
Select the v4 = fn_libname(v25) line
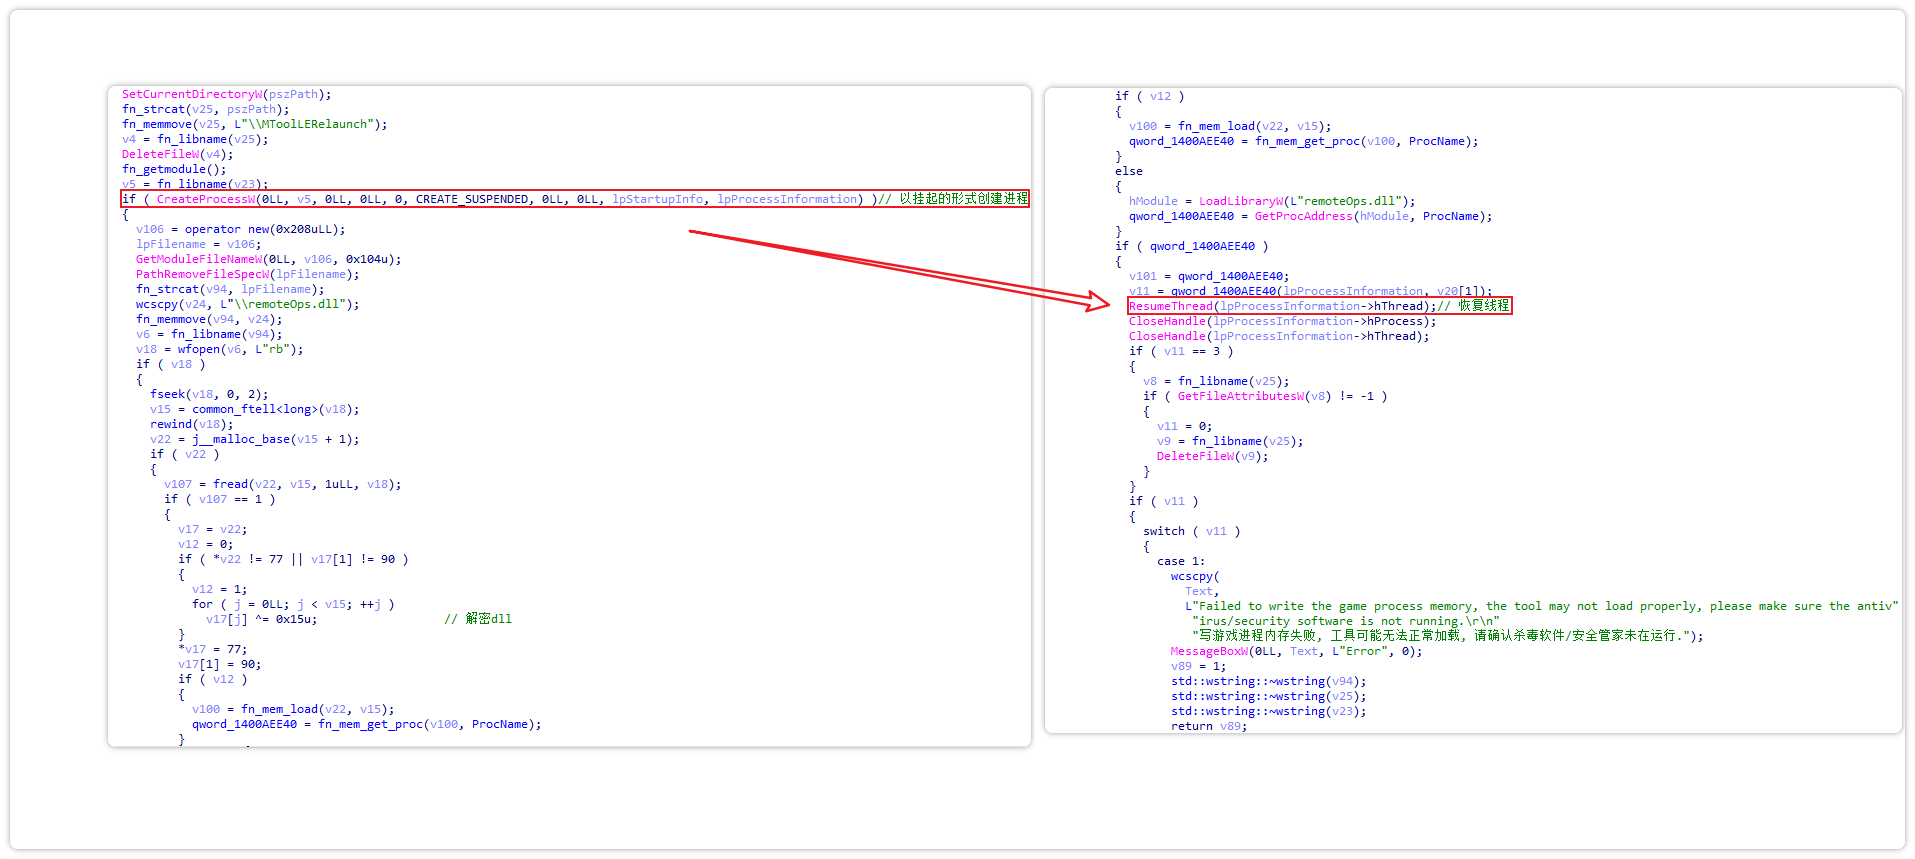[195, 139]
